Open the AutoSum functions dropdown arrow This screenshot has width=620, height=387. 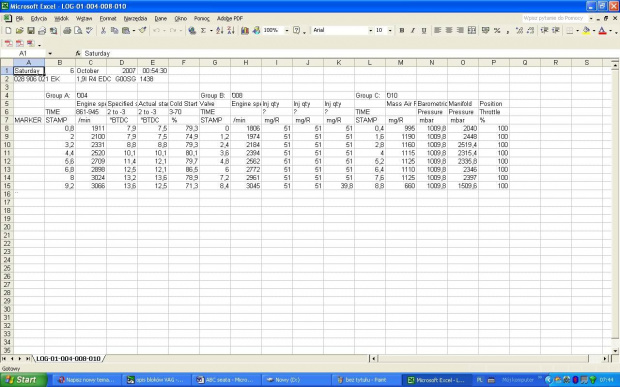coord(211,30)
